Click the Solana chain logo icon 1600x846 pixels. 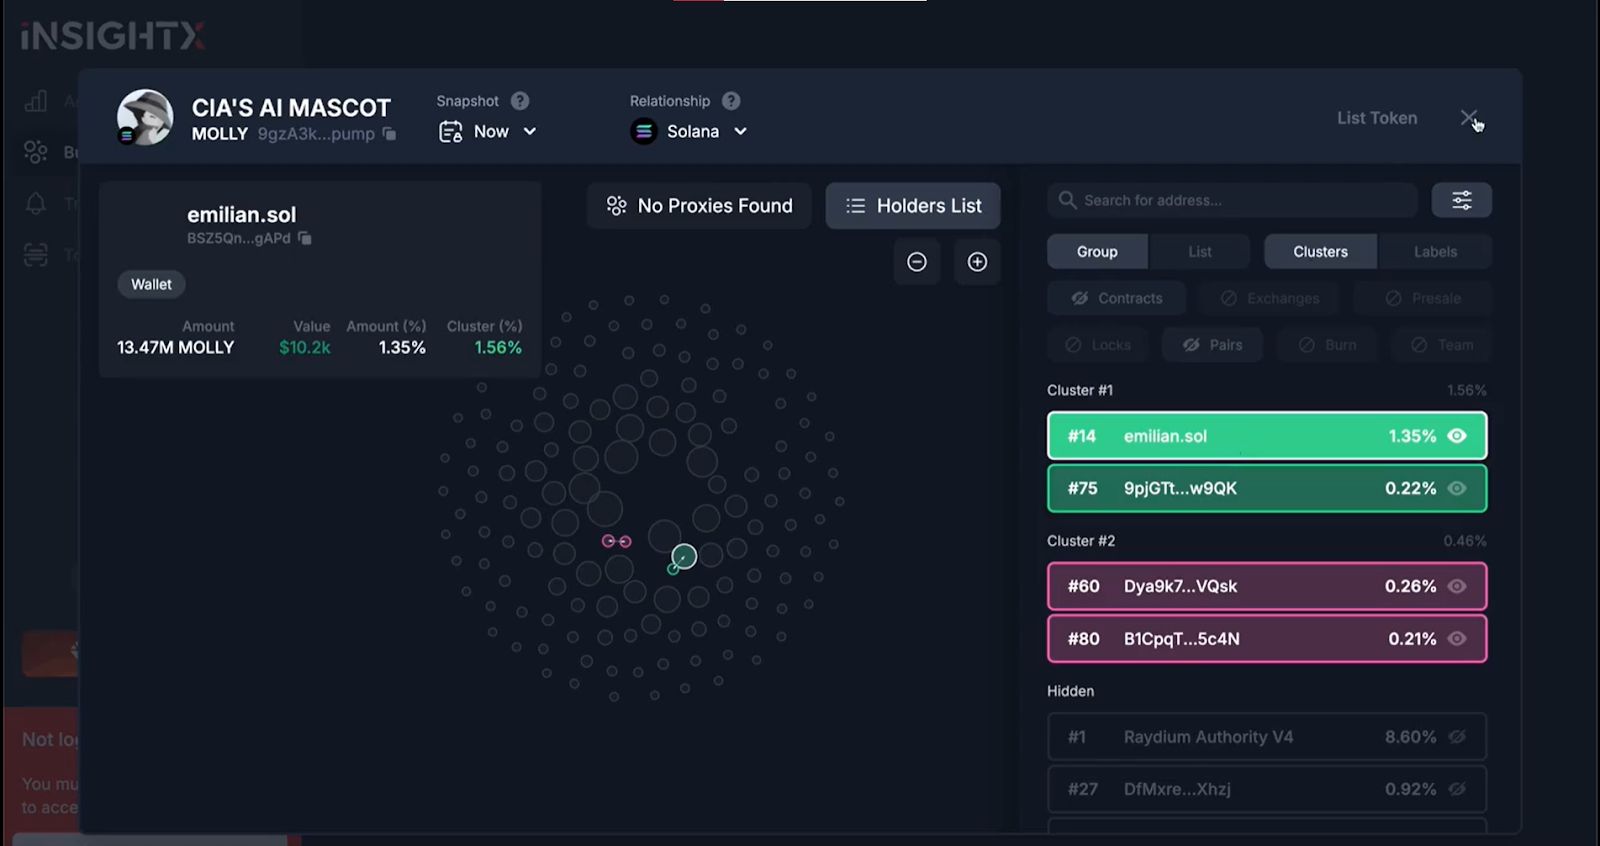[644, 131]
